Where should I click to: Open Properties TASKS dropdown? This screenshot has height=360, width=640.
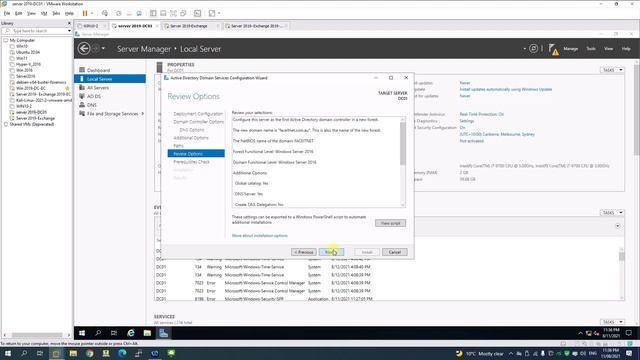pos(612,70)
